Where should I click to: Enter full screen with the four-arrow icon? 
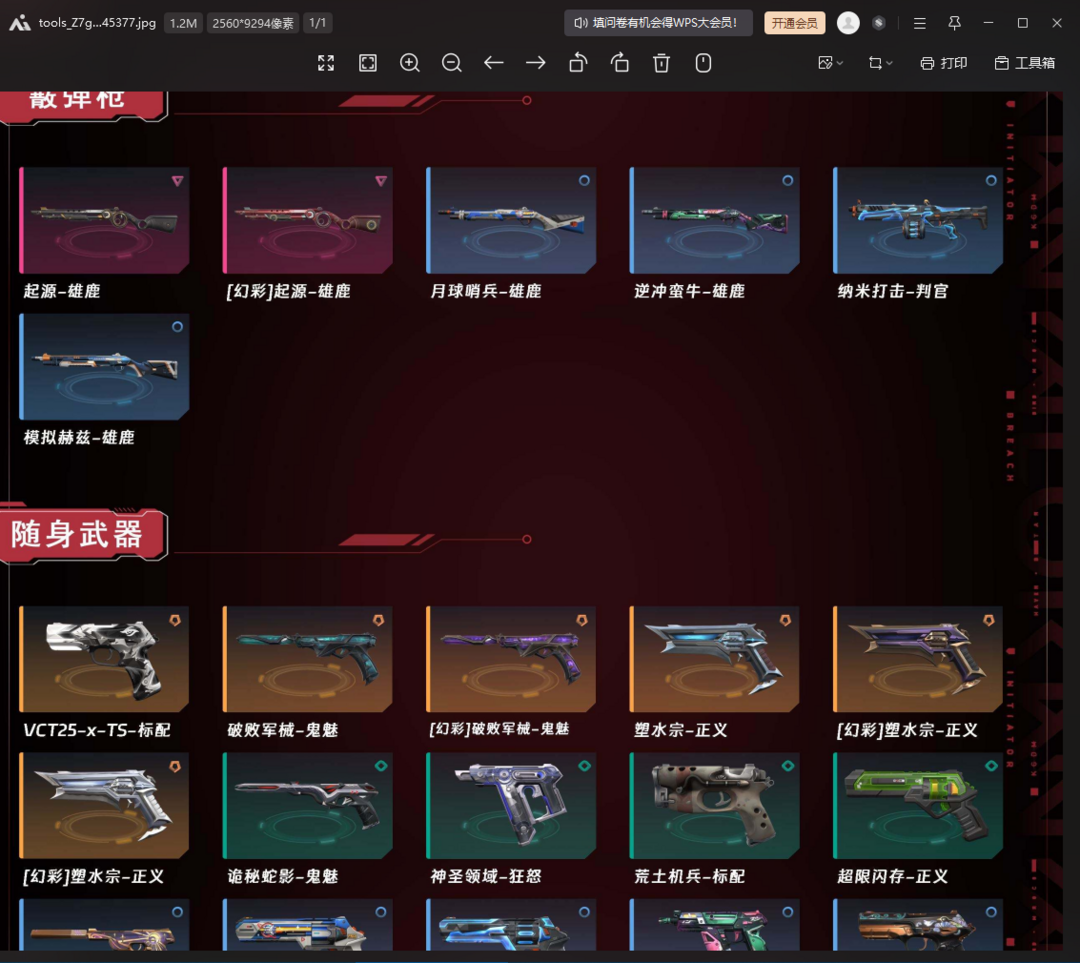pyautogui.click(x=326, y=63)
